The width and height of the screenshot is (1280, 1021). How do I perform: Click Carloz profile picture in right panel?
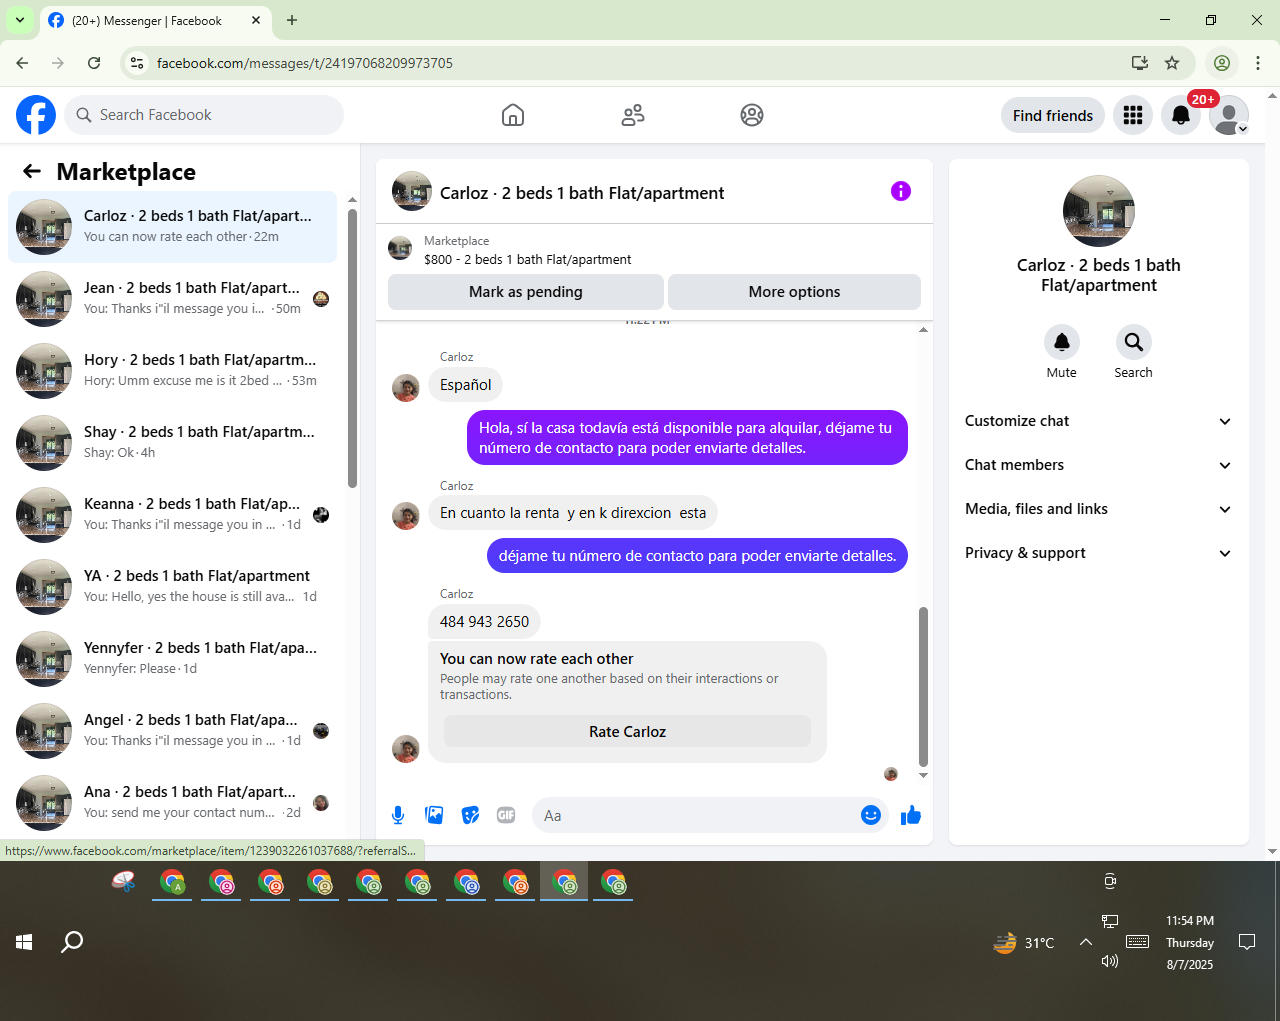coord(1098,211)
